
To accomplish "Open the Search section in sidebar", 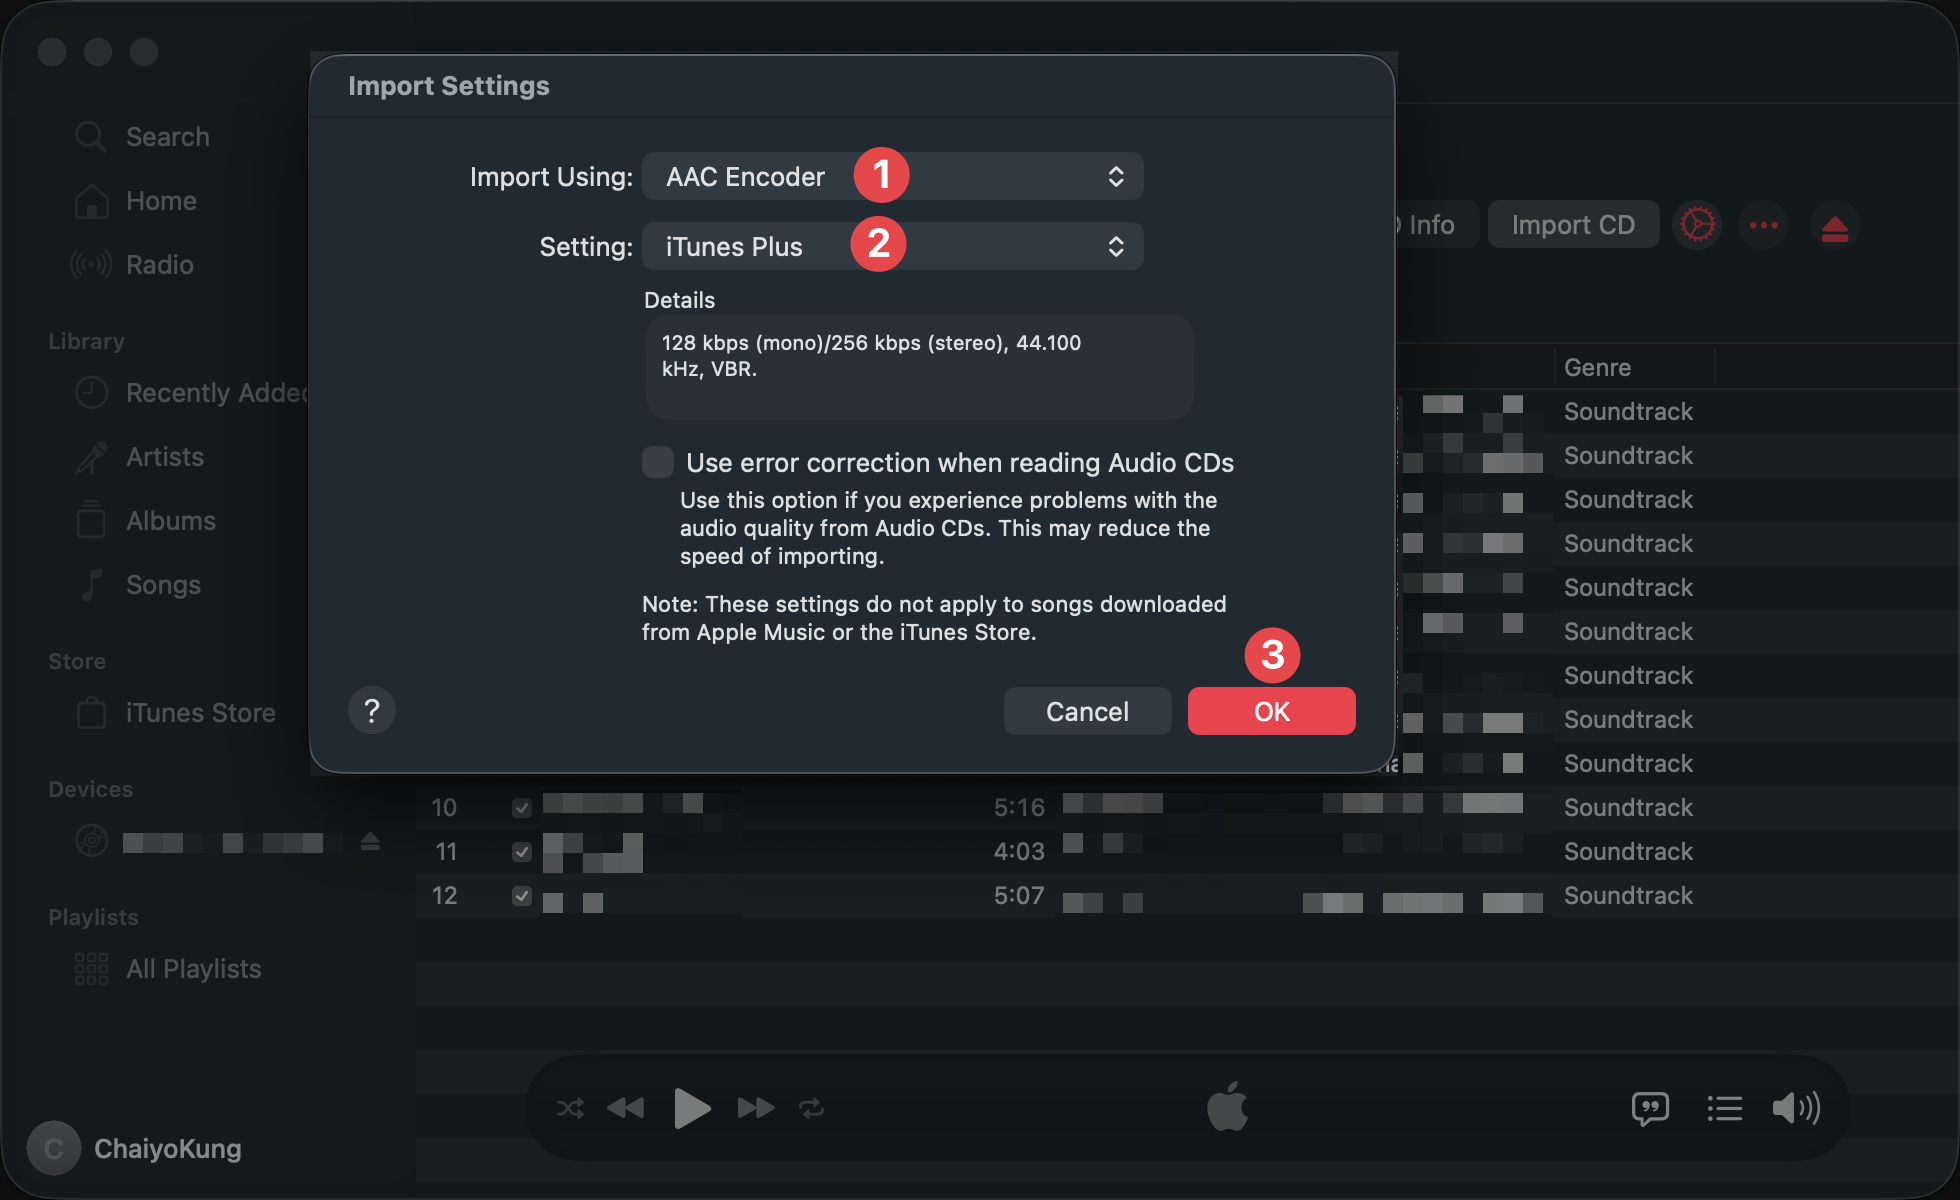I will tap(167, 136).
